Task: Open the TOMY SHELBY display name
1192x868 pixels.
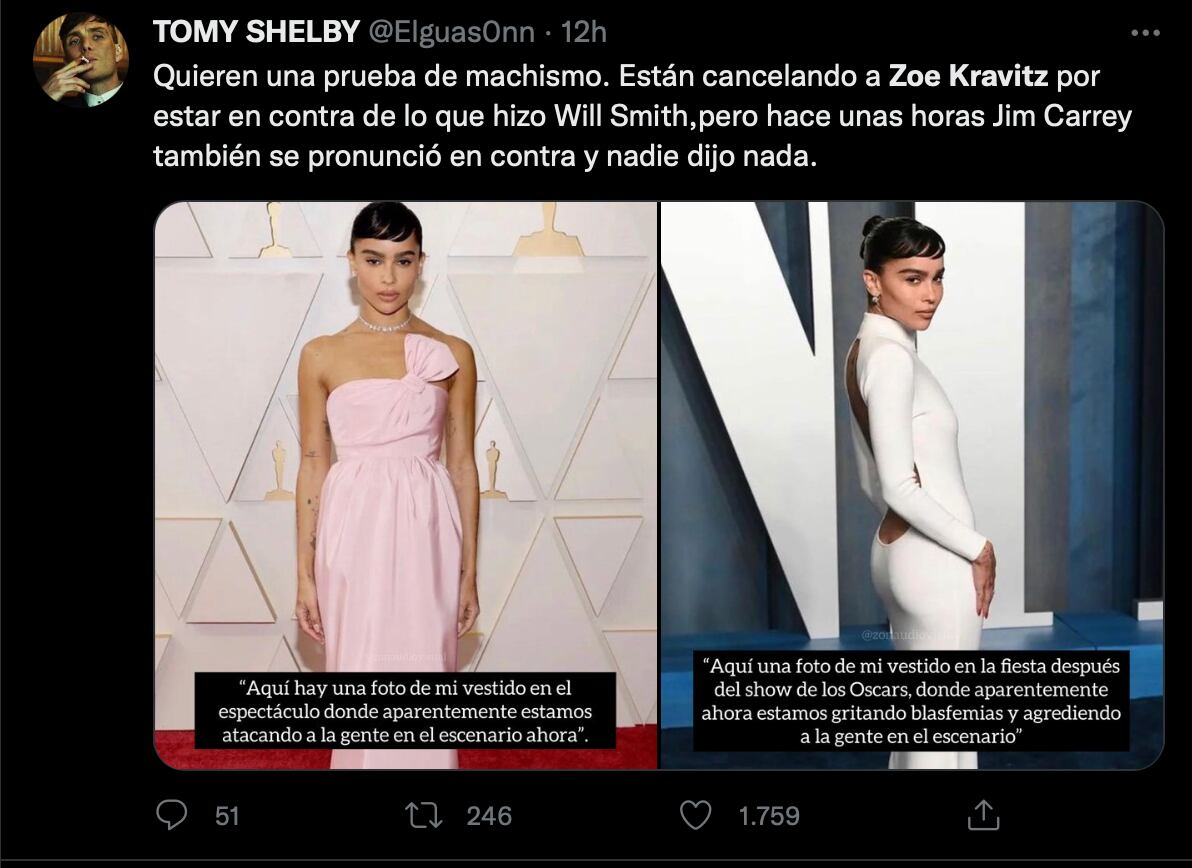Action: click(256, 32)
